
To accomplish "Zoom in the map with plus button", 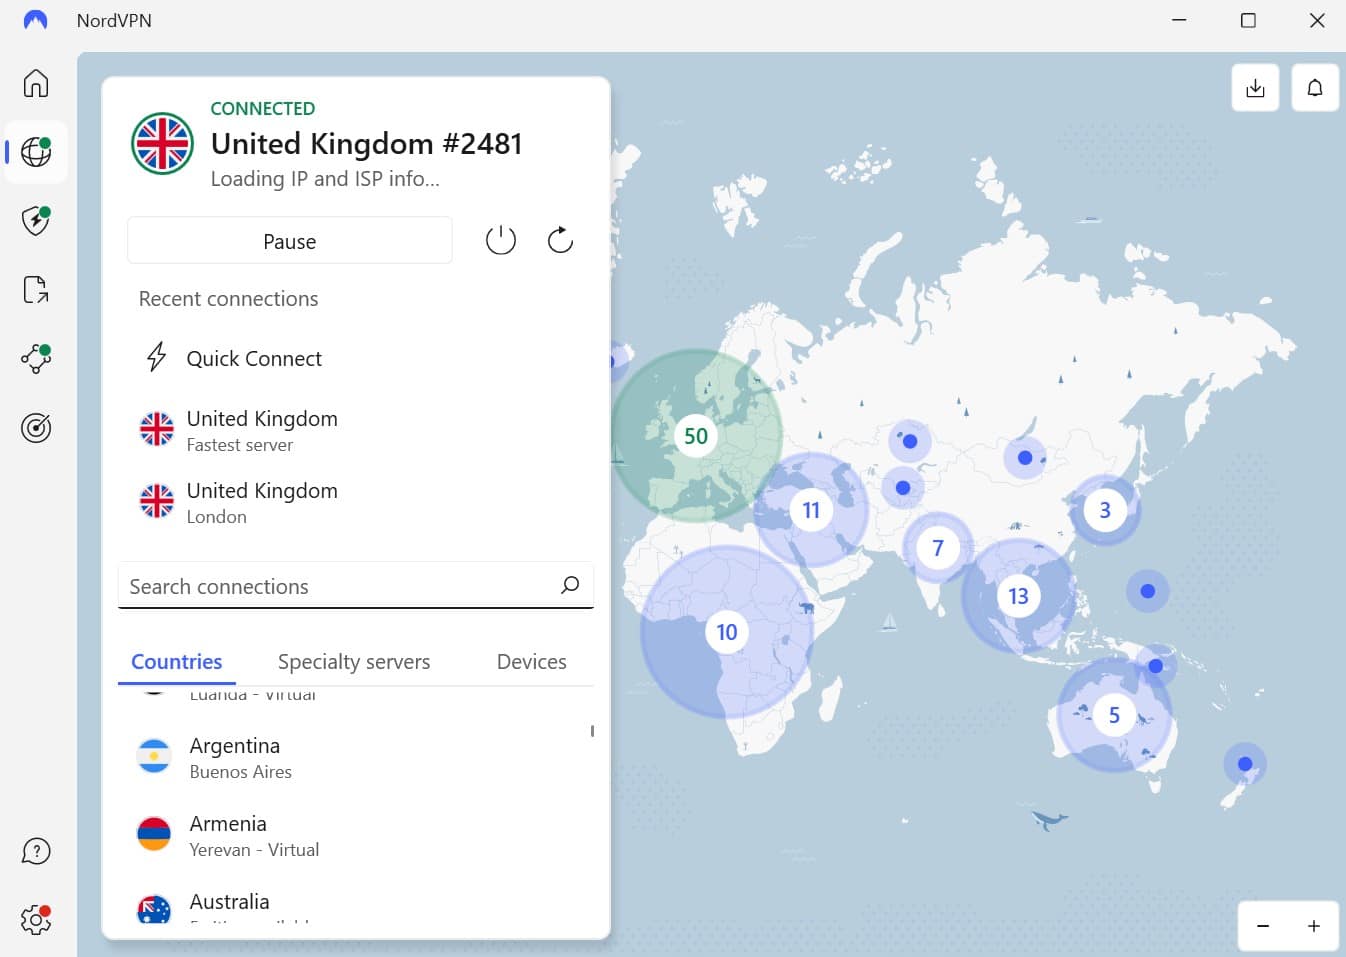I will point(1314,926).
